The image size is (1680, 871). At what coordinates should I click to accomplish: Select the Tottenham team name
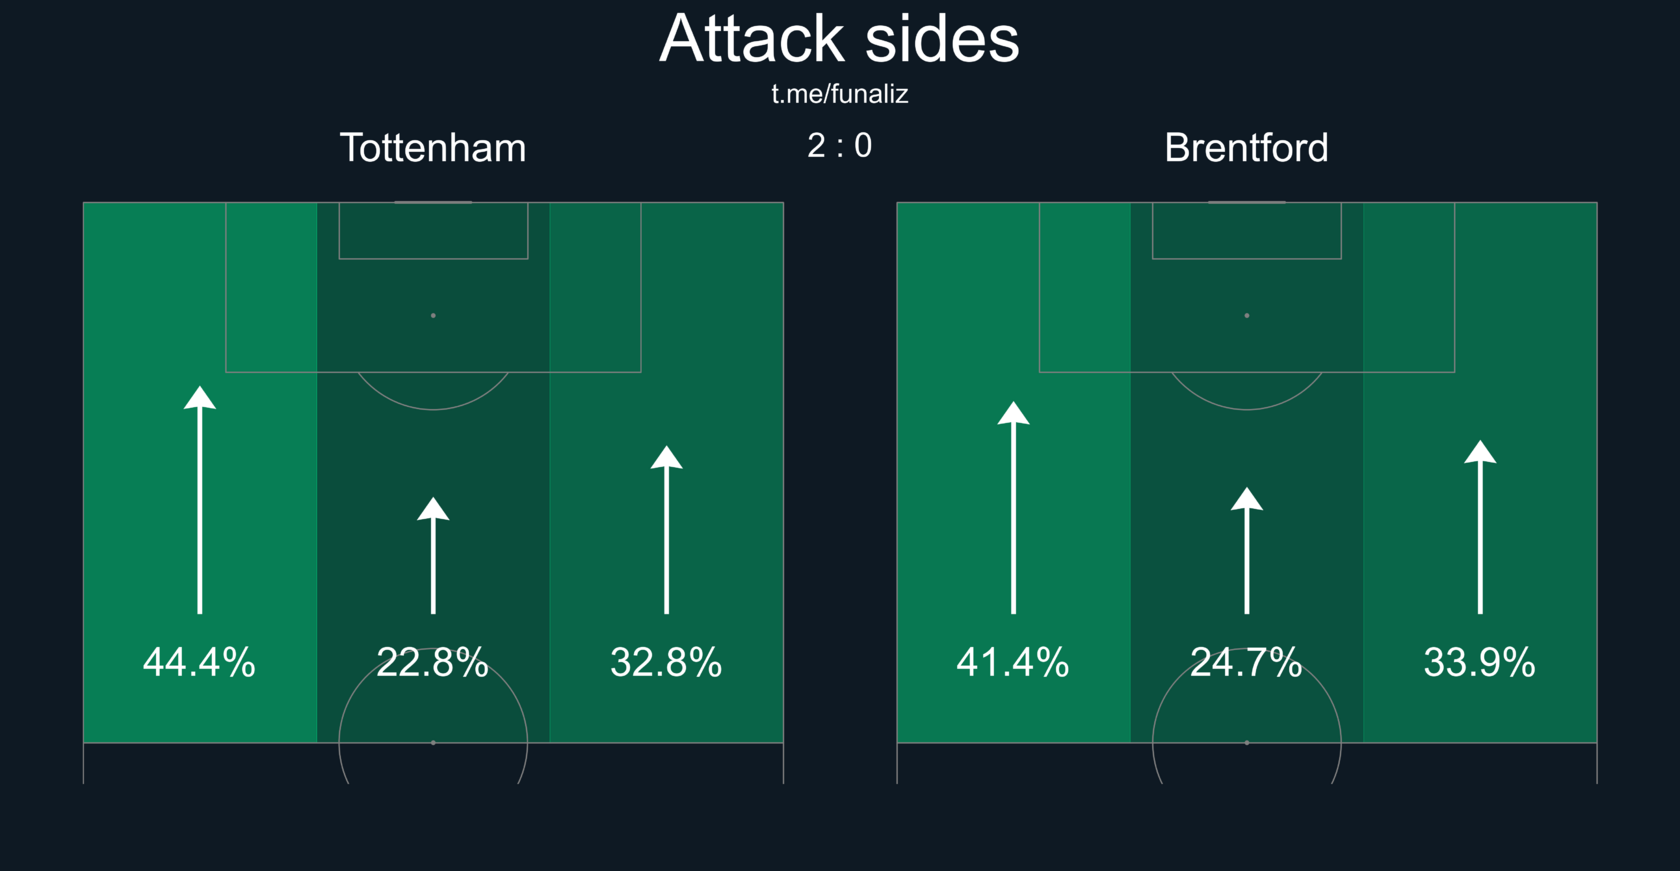click(433, 148)
